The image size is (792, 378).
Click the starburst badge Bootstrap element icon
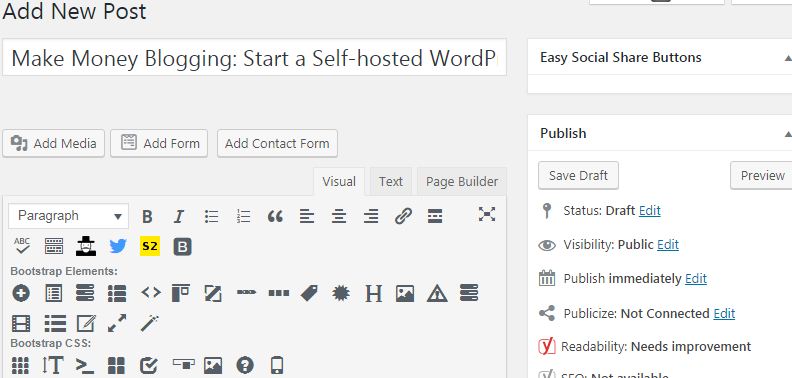click(341, 293)
